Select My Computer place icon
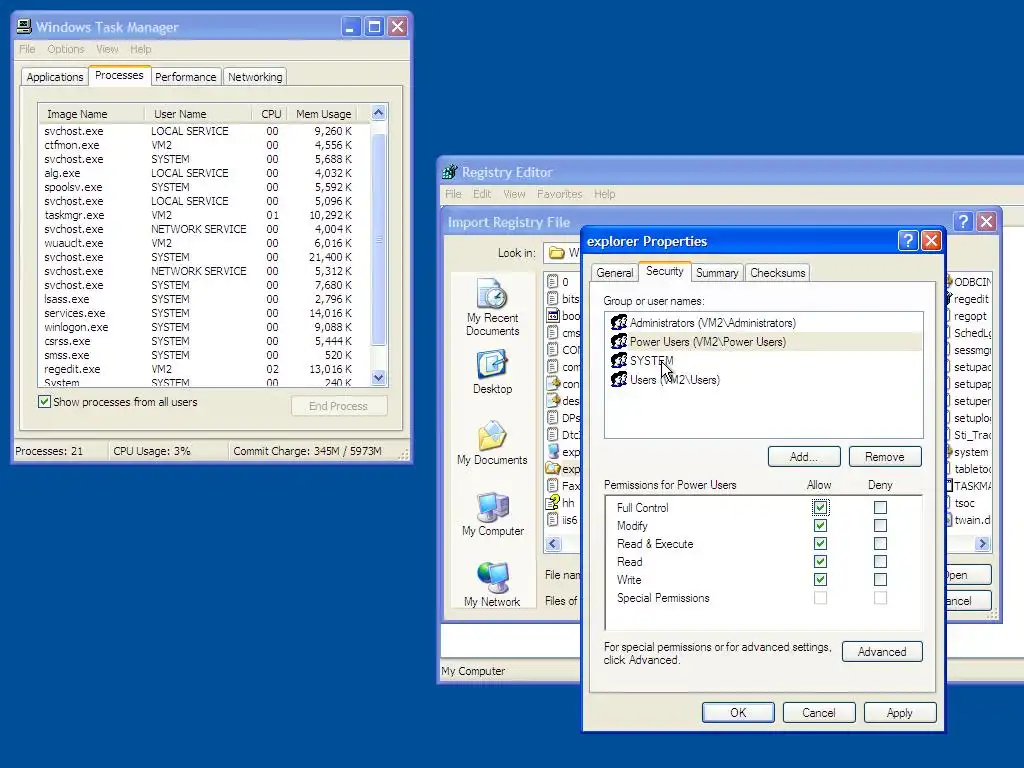The image size is (1024, 768). click(x=492, y=514)
